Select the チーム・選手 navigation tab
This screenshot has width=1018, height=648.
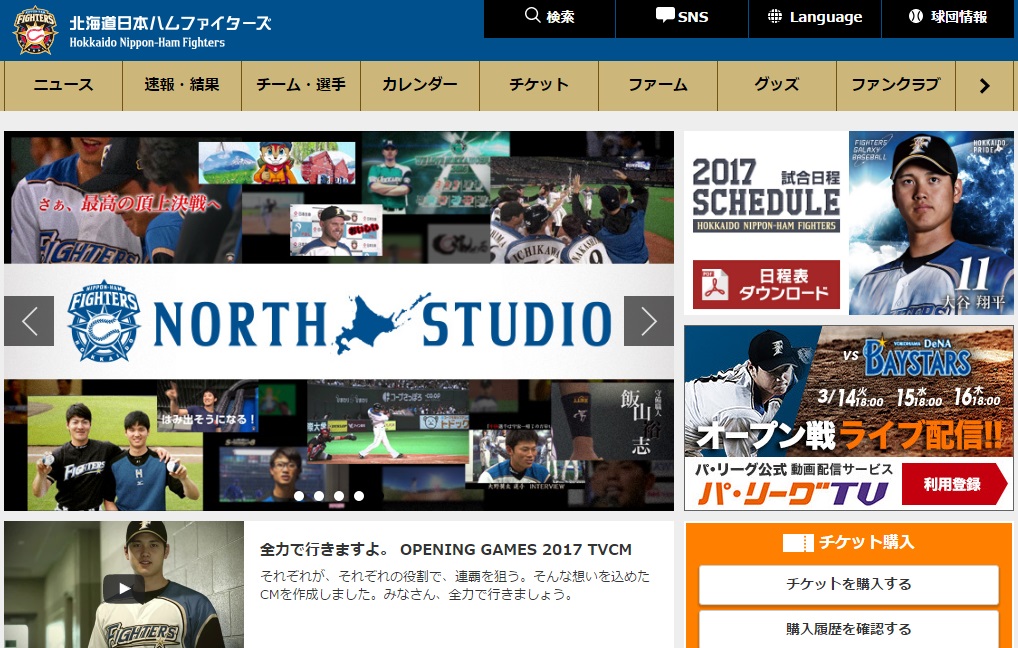(301, 86)
